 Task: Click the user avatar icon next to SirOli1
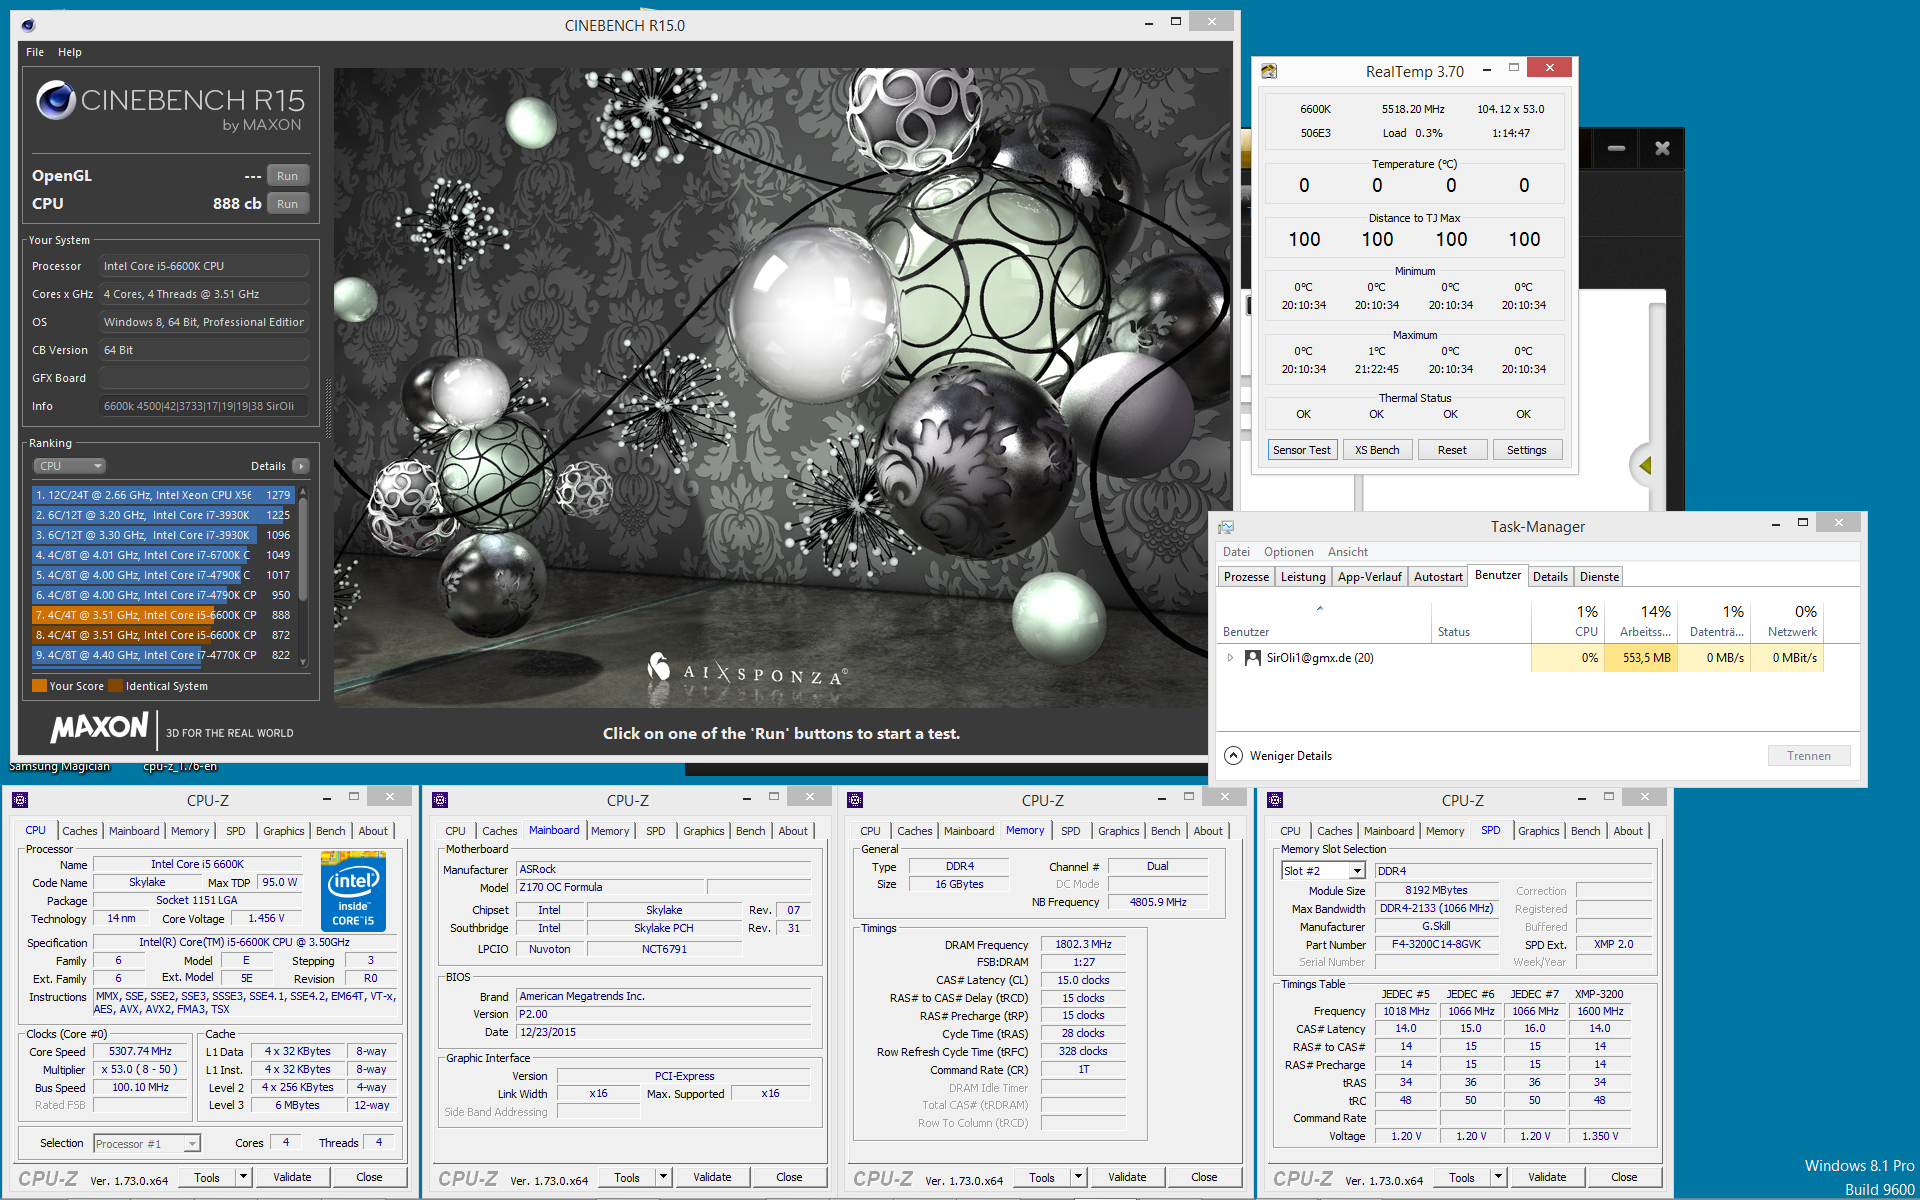pos(1252,658)
